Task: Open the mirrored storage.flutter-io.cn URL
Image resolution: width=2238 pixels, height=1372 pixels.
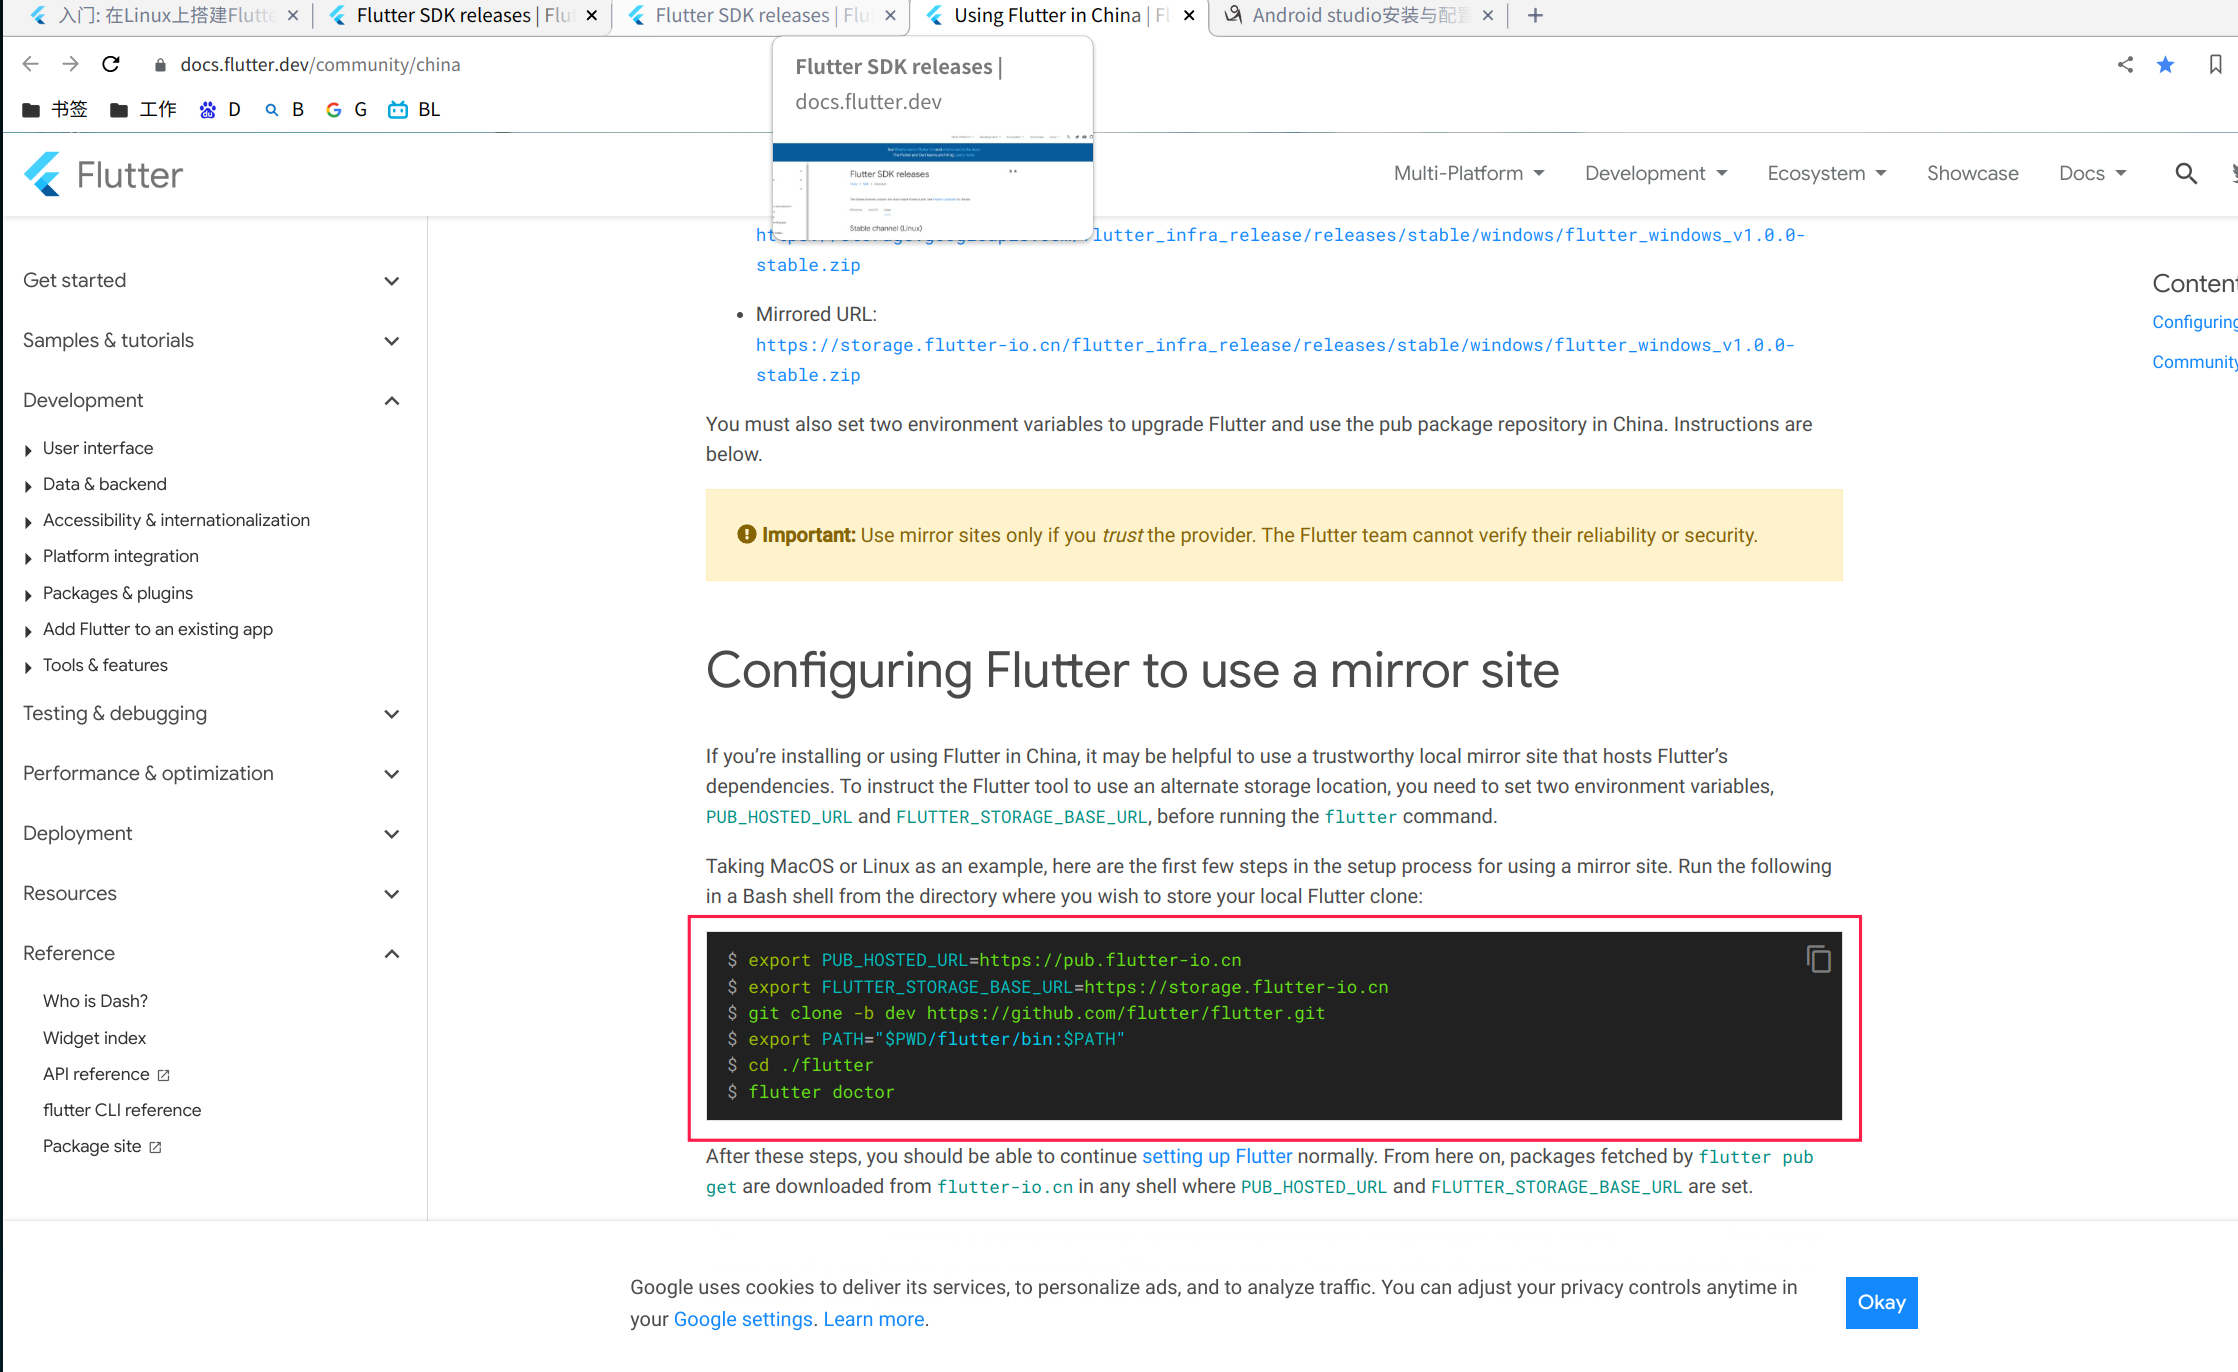Action: 1275,360
